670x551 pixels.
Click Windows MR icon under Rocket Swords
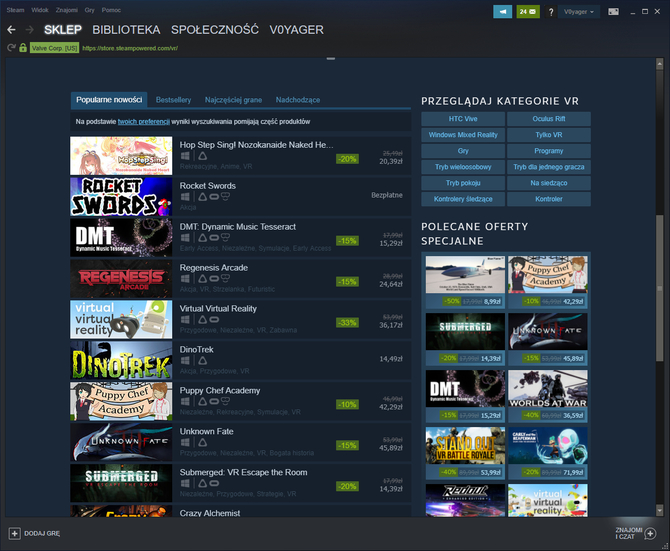225,196
